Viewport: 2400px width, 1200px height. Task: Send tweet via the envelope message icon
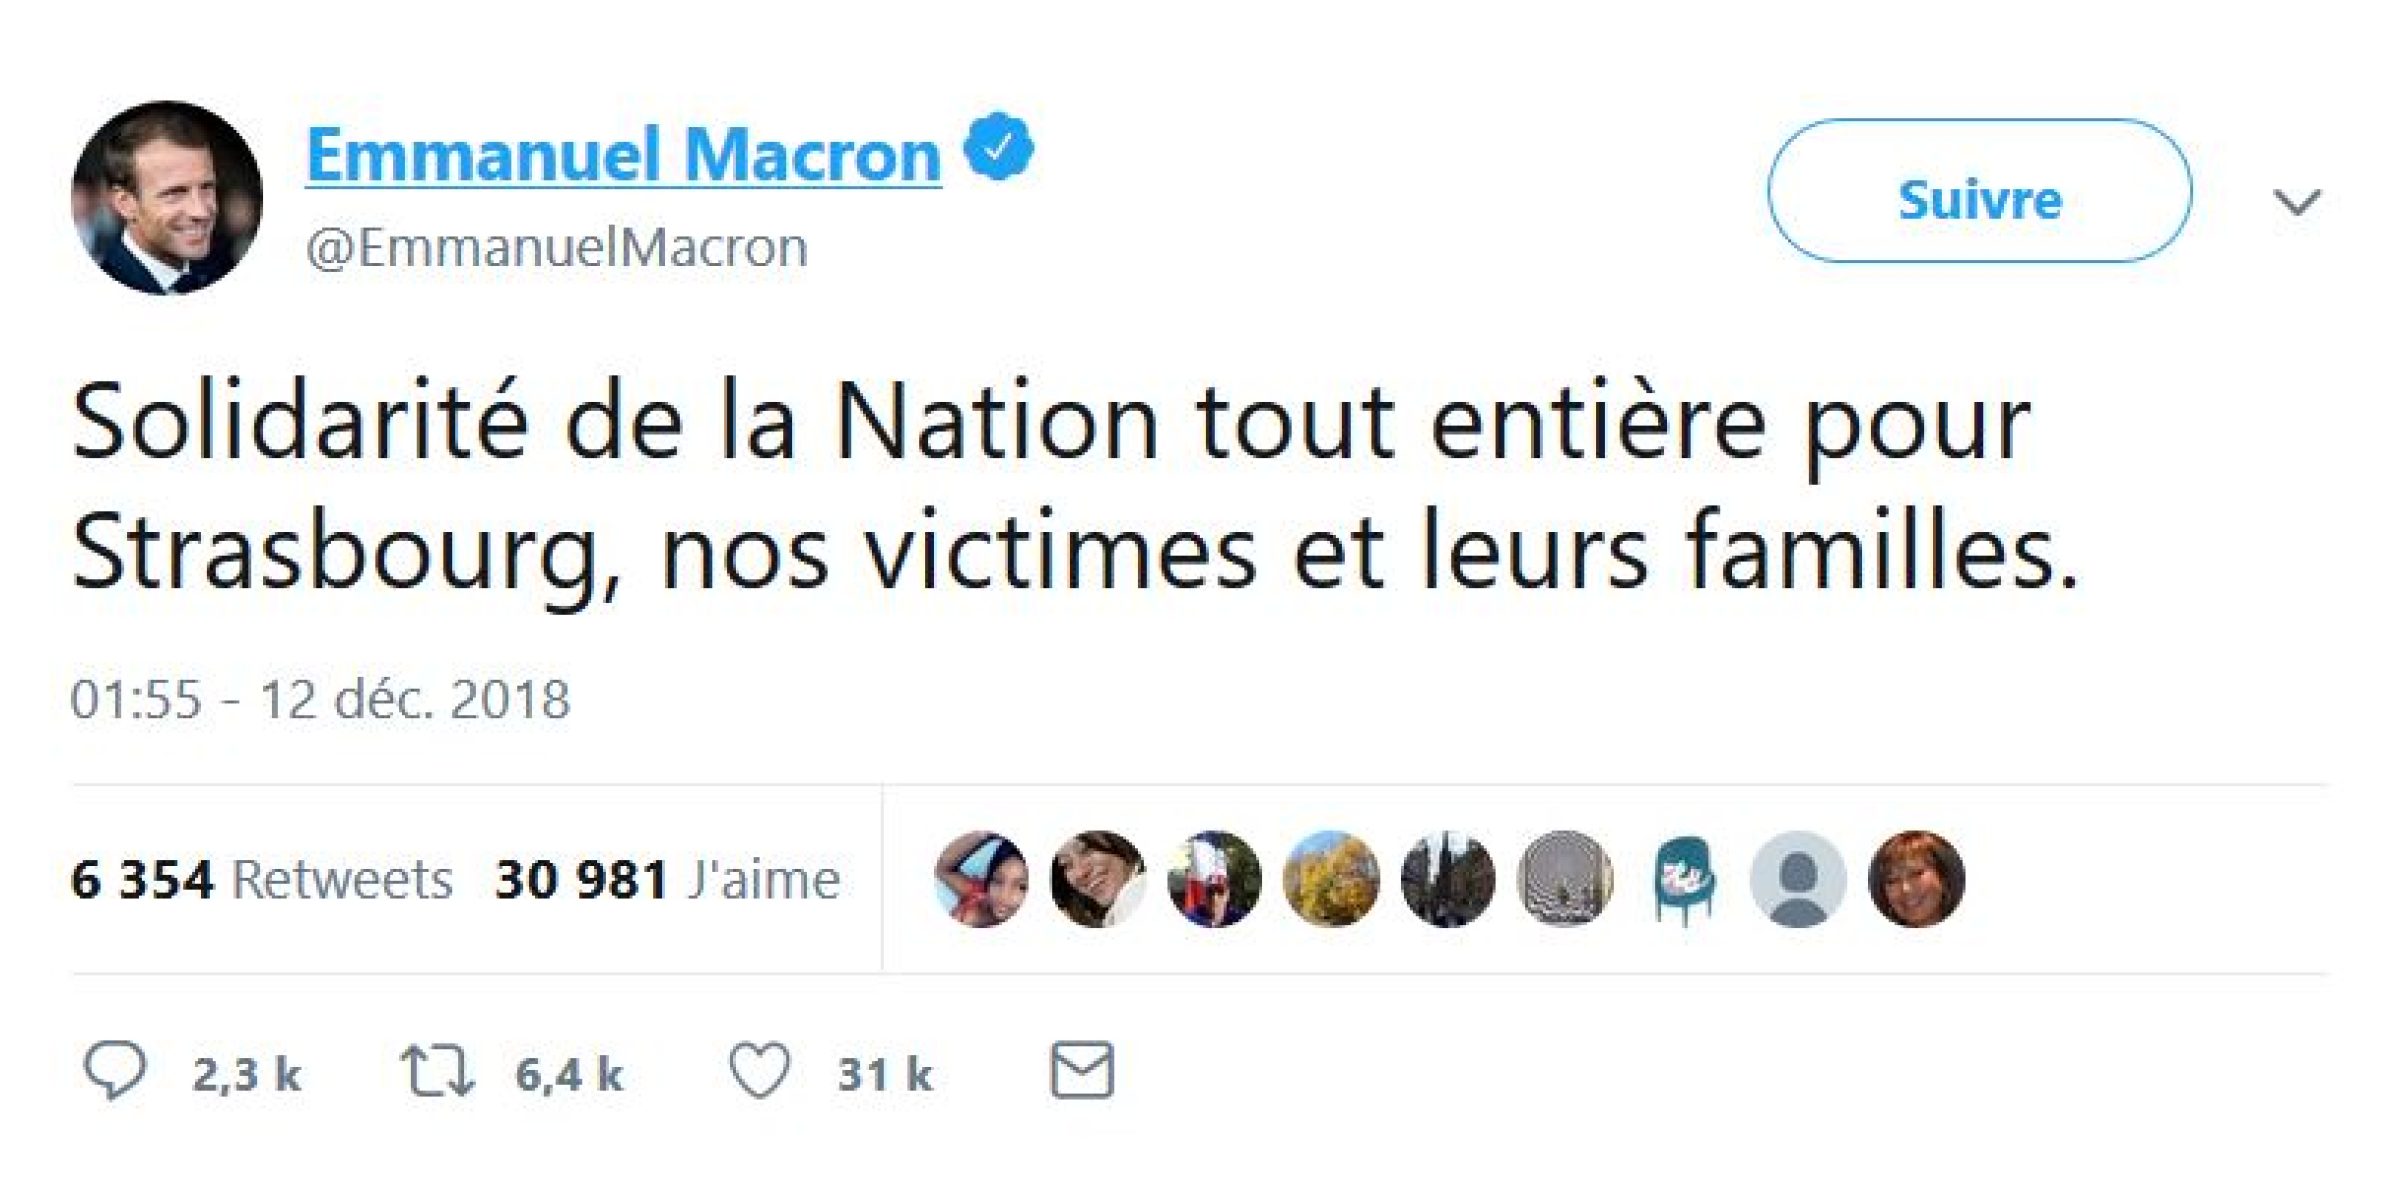1082,1070
